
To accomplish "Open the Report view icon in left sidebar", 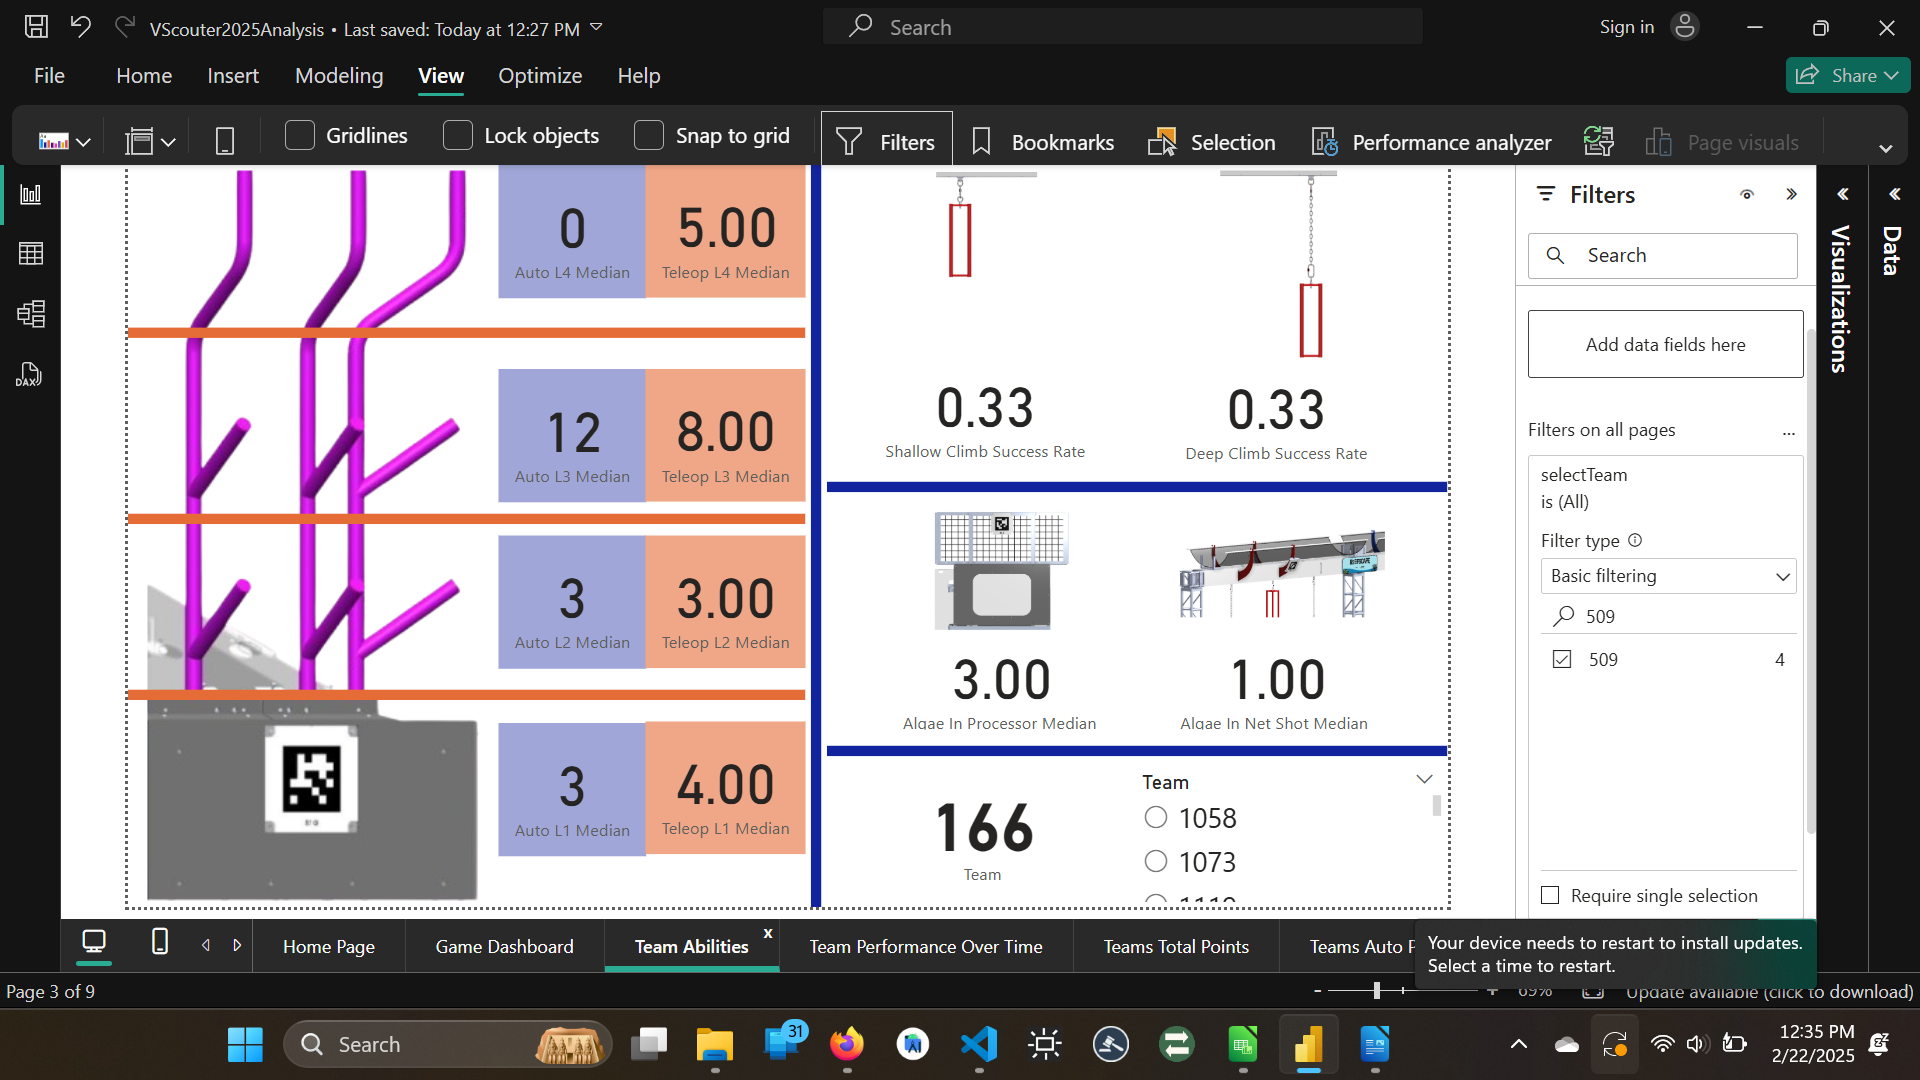I will (31, 194).
